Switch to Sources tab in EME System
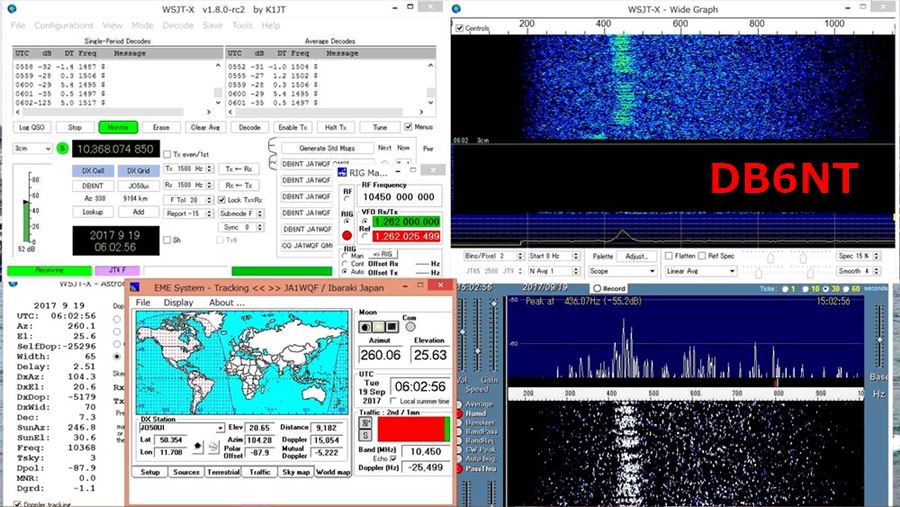900x507 pixels. (186, 472)
